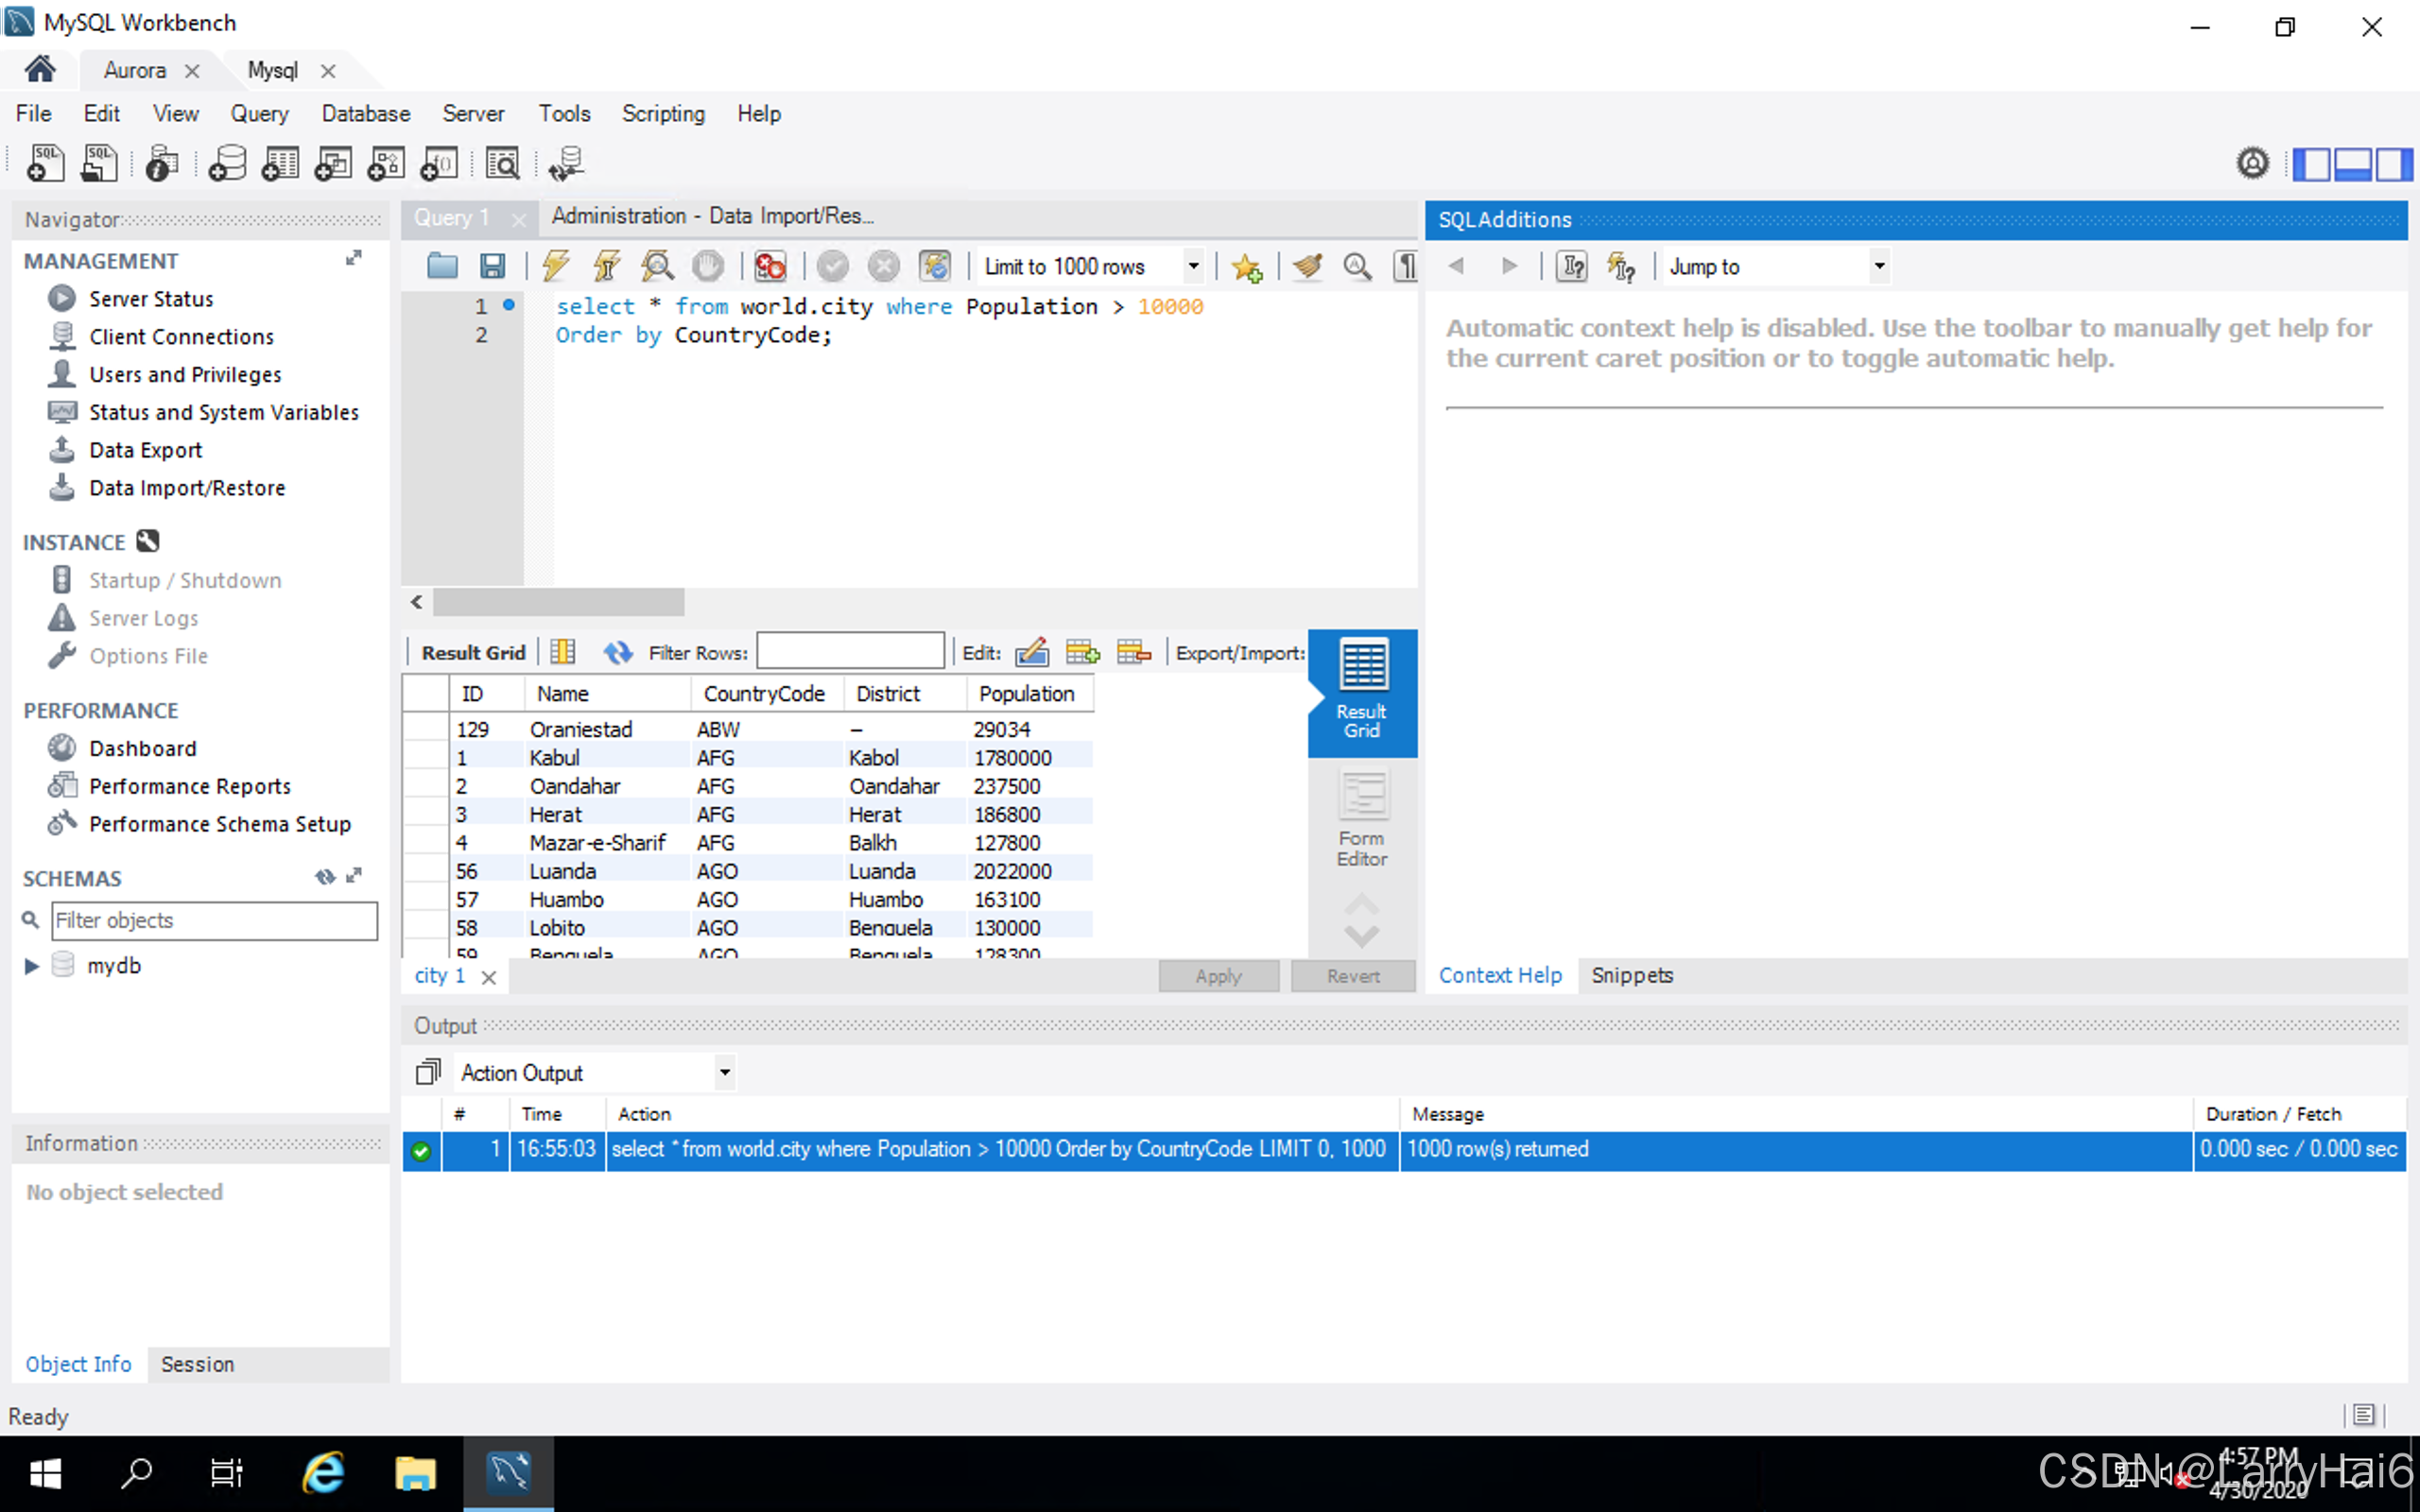Open the Data Export navigator item
This screenshot has height=1512, width=2420.
145,450
